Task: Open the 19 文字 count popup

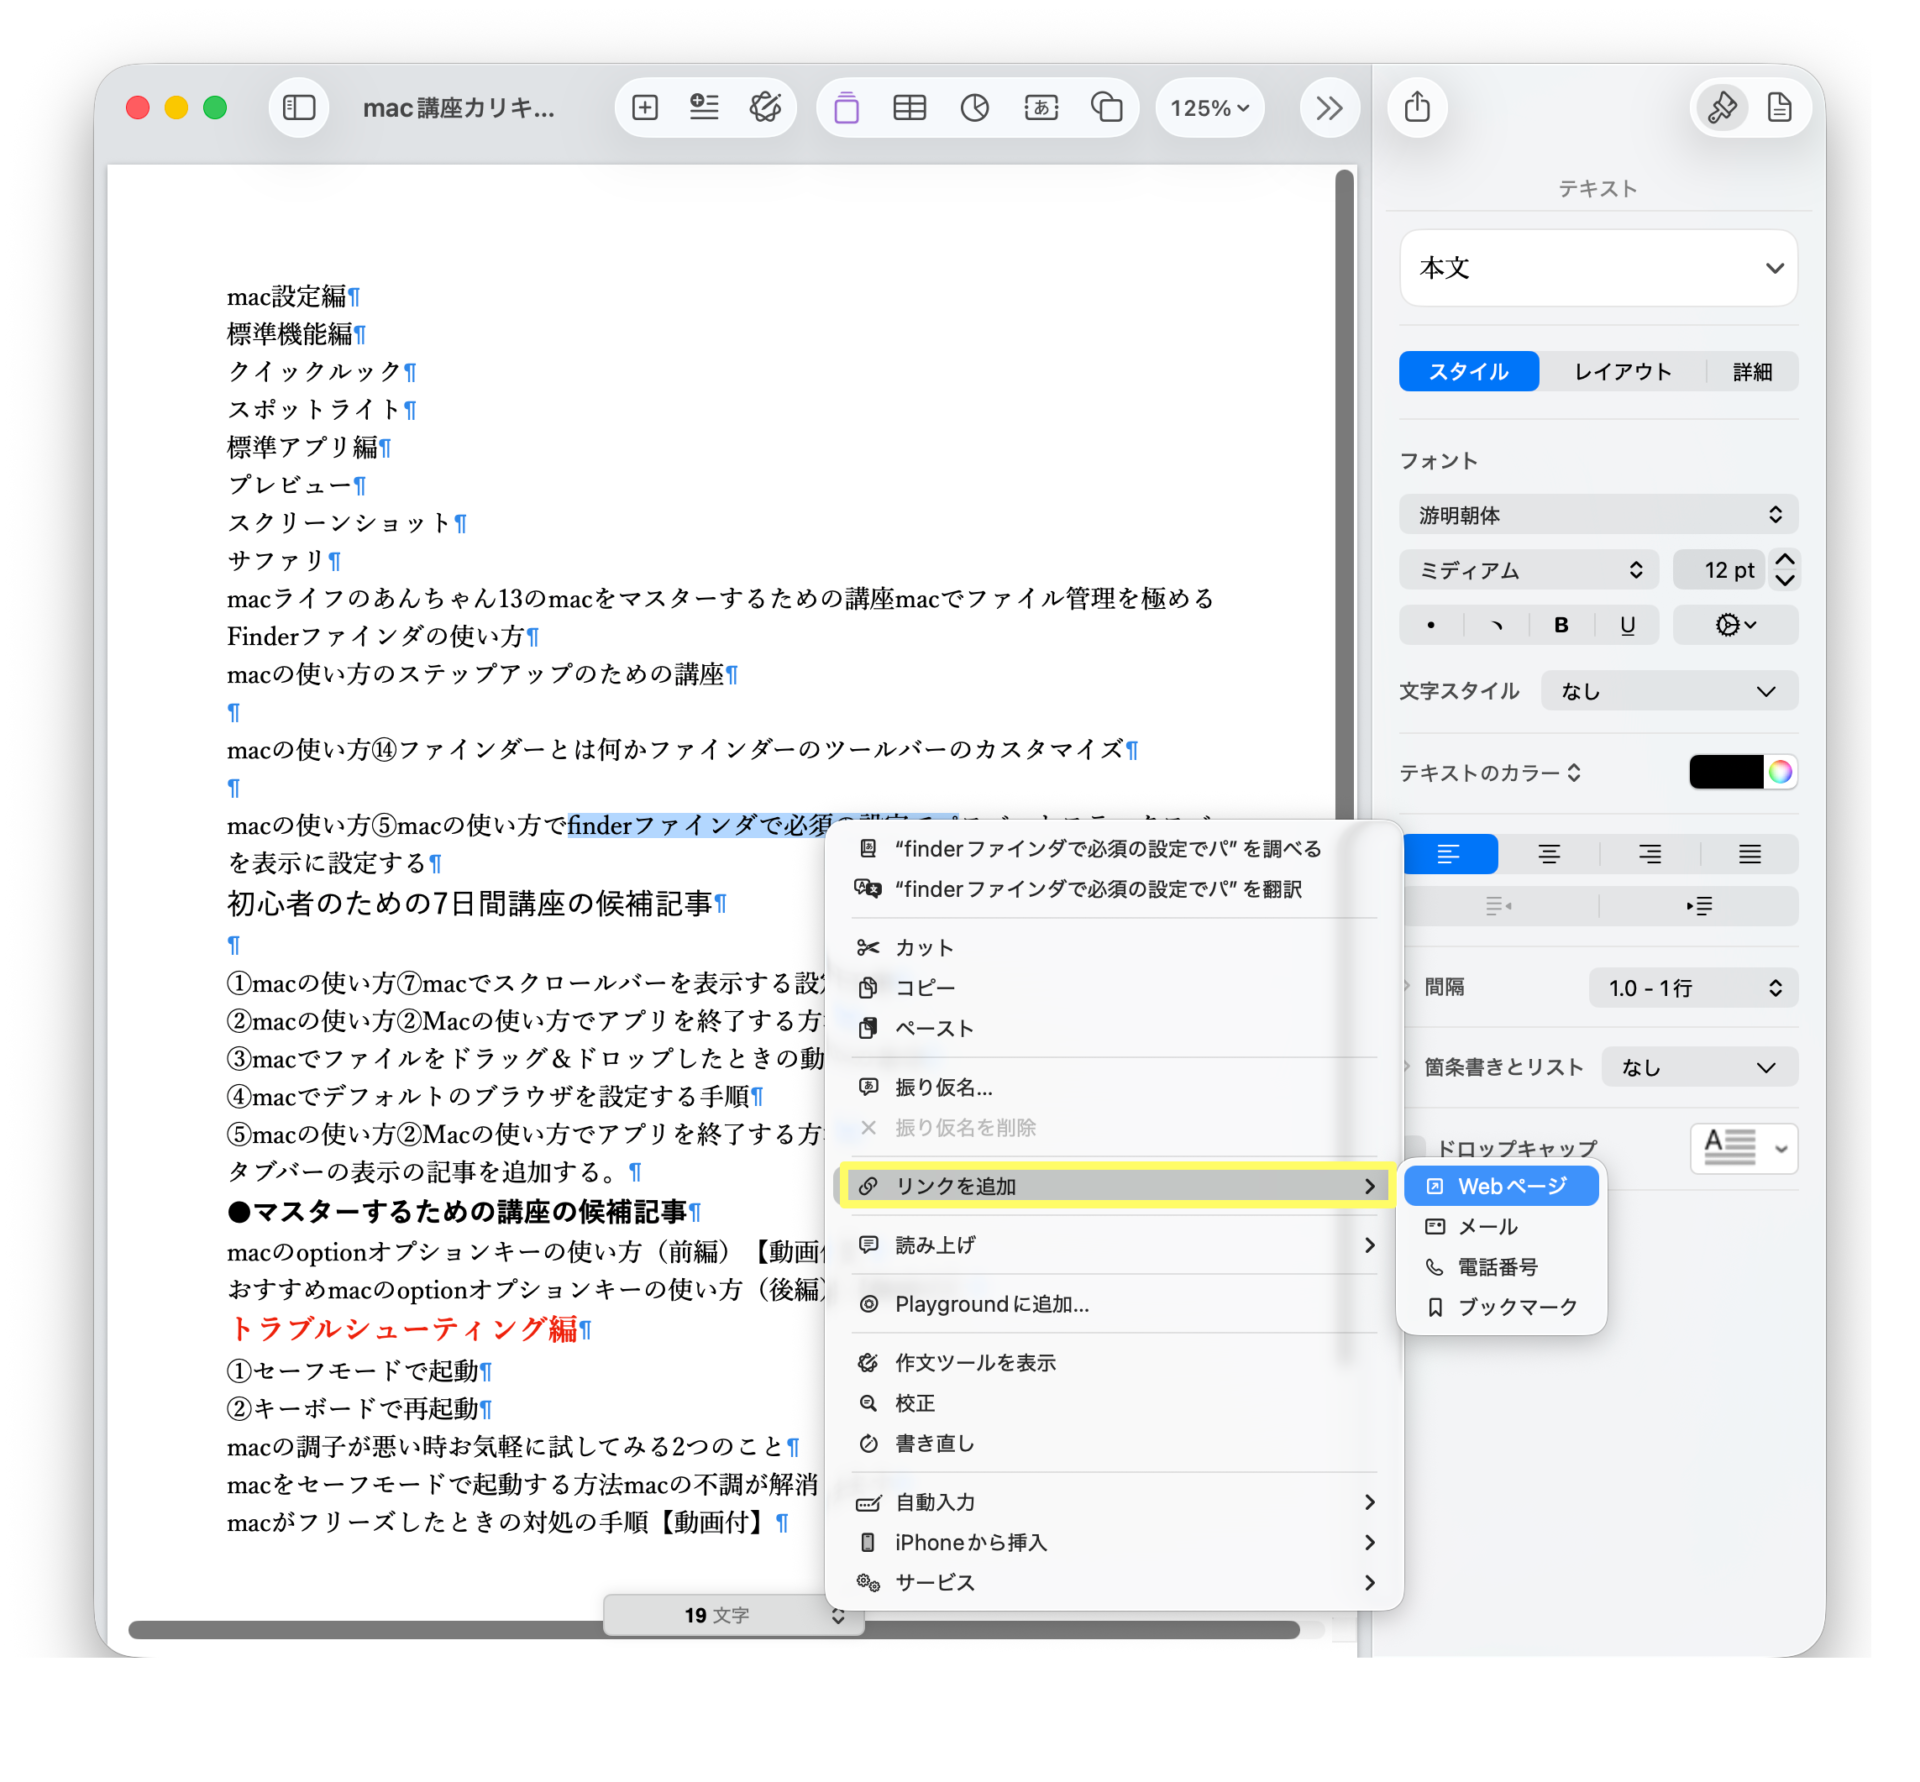Action: (x=733, y=1615)
